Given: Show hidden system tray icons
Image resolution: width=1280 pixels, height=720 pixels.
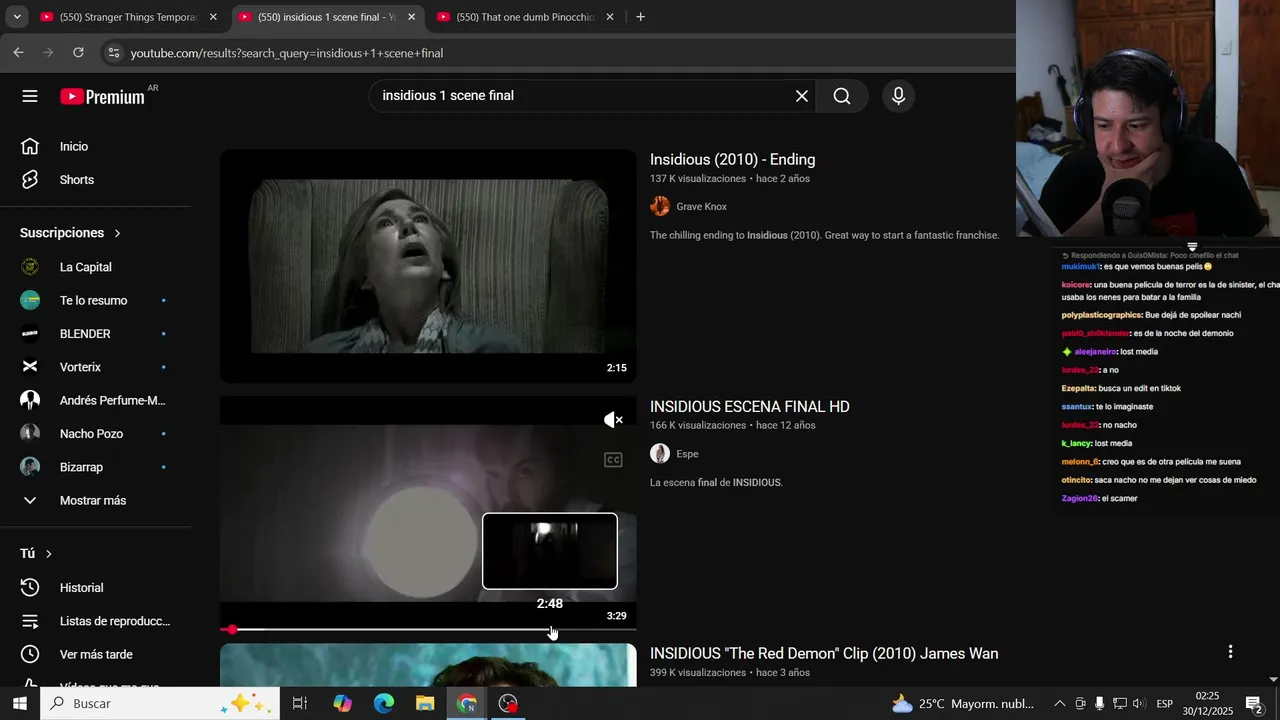Looking at the screenshot, I should (1060, 704).
